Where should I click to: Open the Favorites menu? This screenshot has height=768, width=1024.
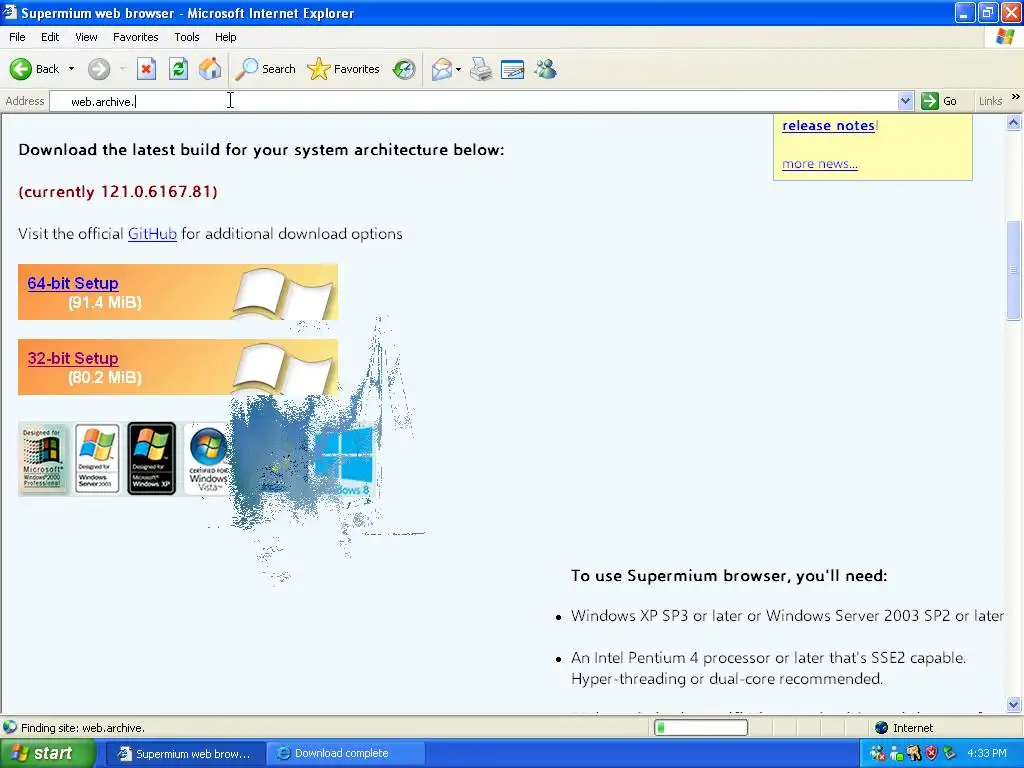pyautogui.click(x=136, y=37)
